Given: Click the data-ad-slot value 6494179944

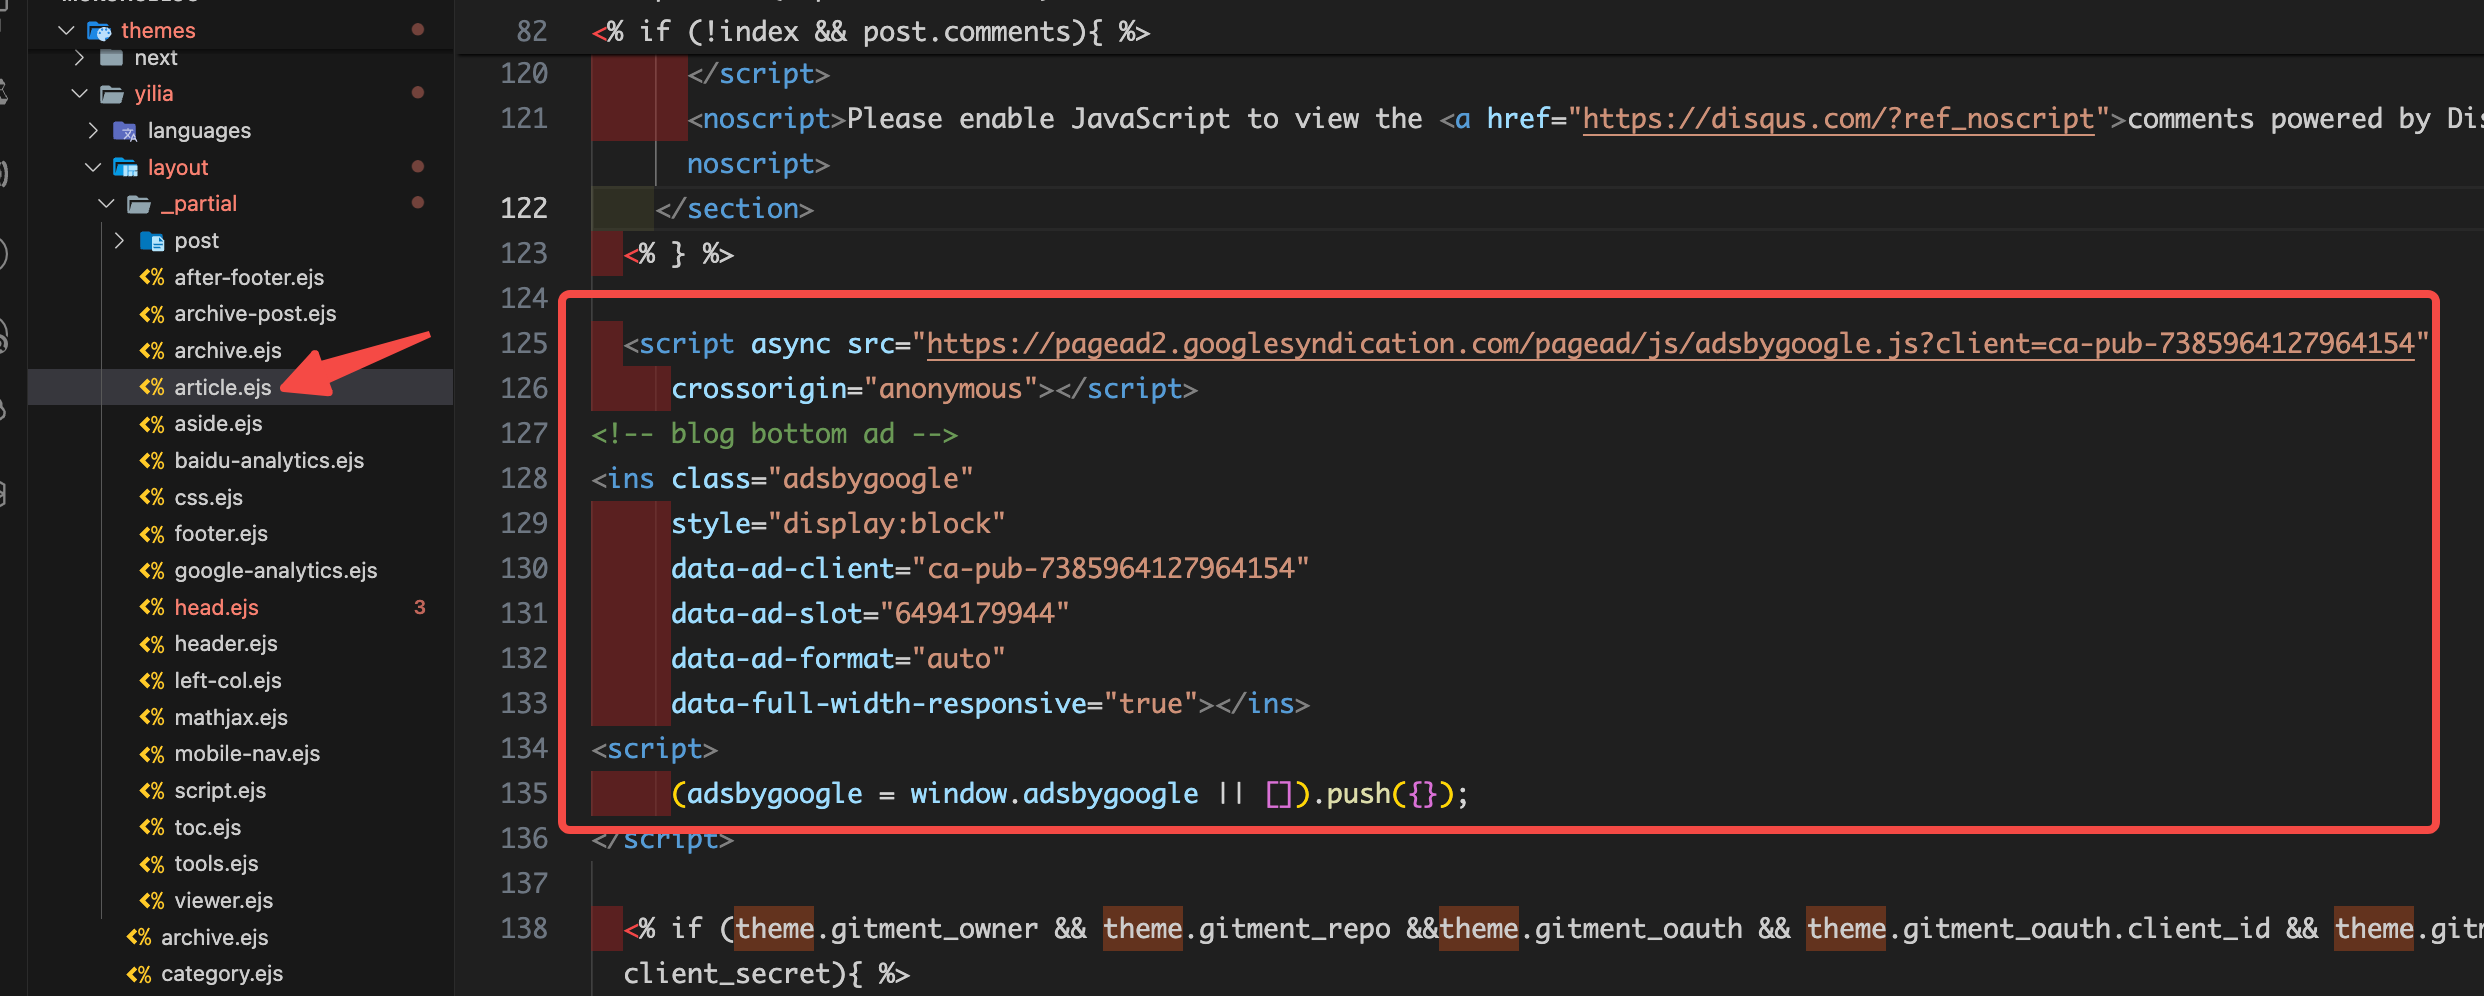Looking at the screenshot, I should click(x=974, y=614).
